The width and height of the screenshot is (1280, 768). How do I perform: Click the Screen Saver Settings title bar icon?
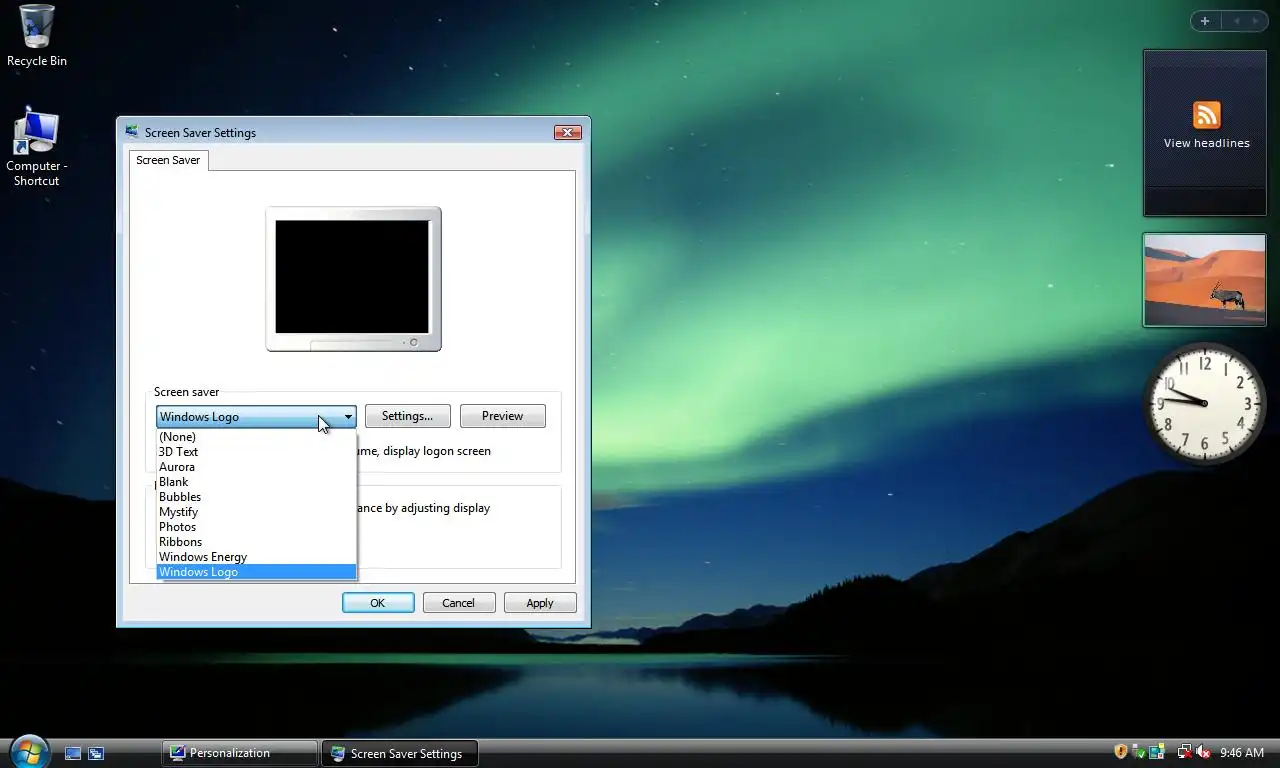point(132,132)
